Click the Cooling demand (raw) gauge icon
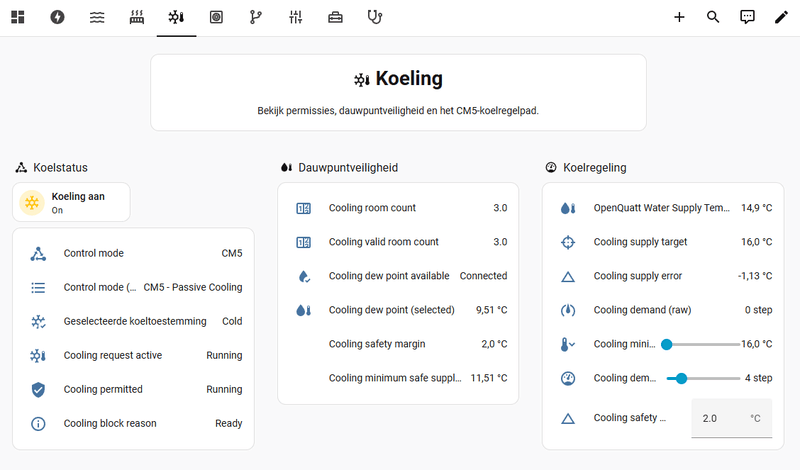 tap(568, 310)
